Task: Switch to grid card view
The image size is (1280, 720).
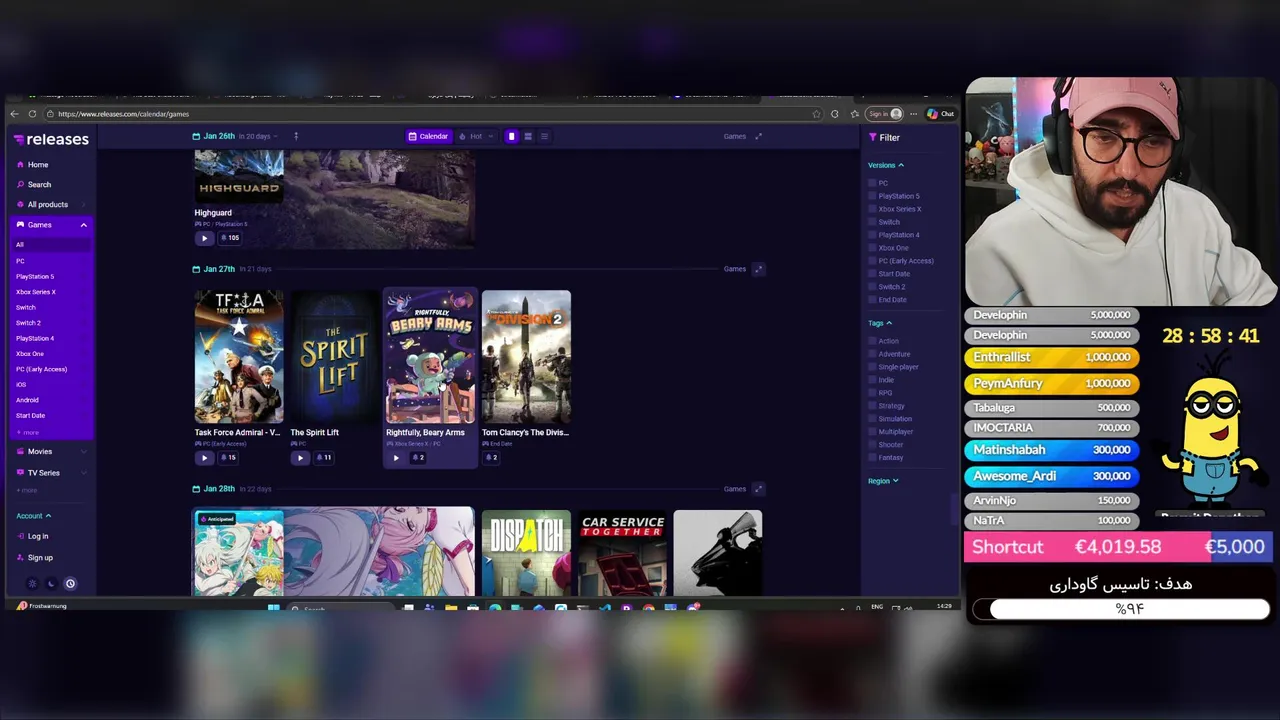Action: pyautogui.click(x=511, y=136)
